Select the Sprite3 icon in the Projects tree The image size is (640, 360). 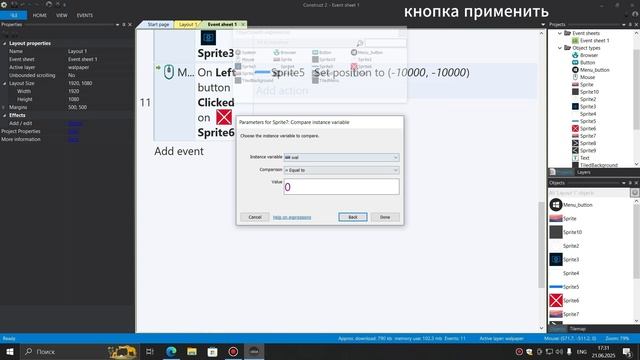pyautogui.click(x=575, y=107)
